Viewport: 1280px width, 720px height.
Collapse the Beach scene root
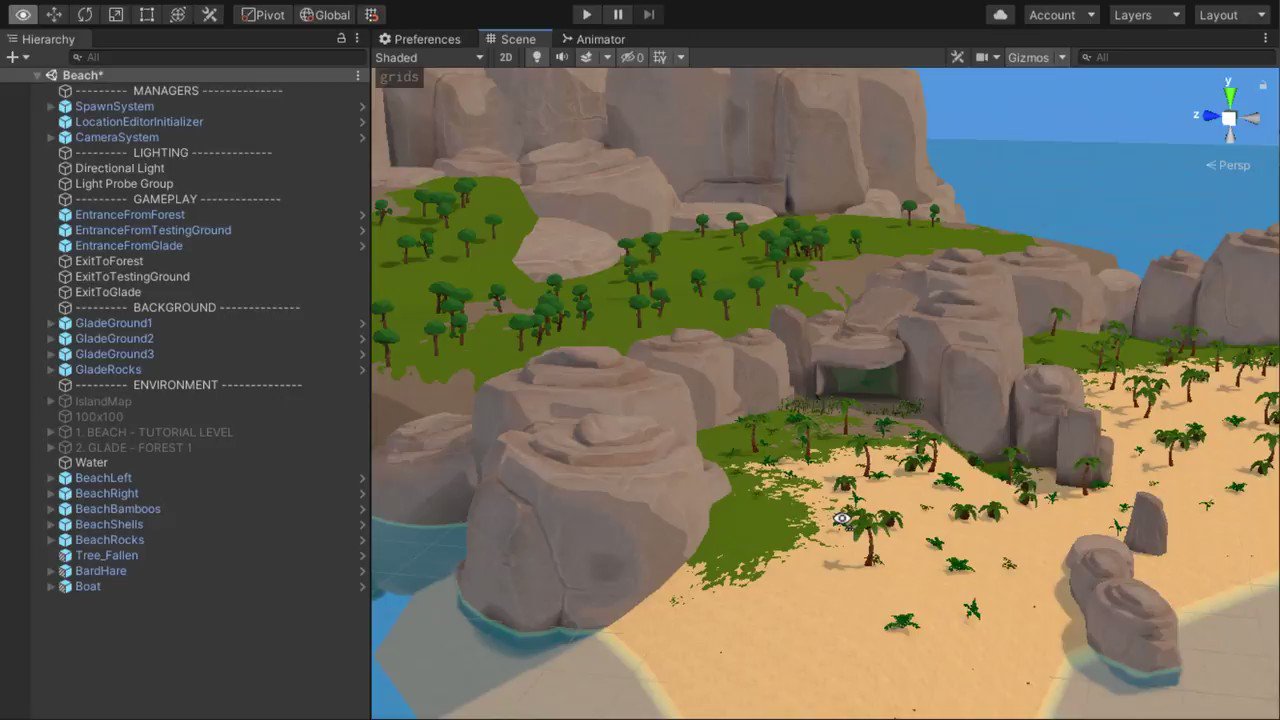pos(37,75)
